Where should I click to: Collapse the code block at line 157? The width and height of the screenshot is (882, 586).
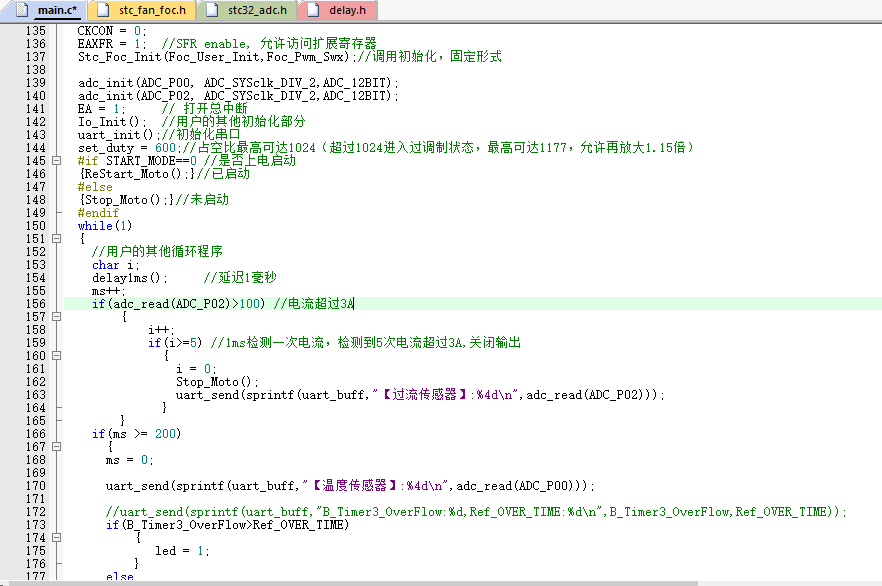(55, 317)
